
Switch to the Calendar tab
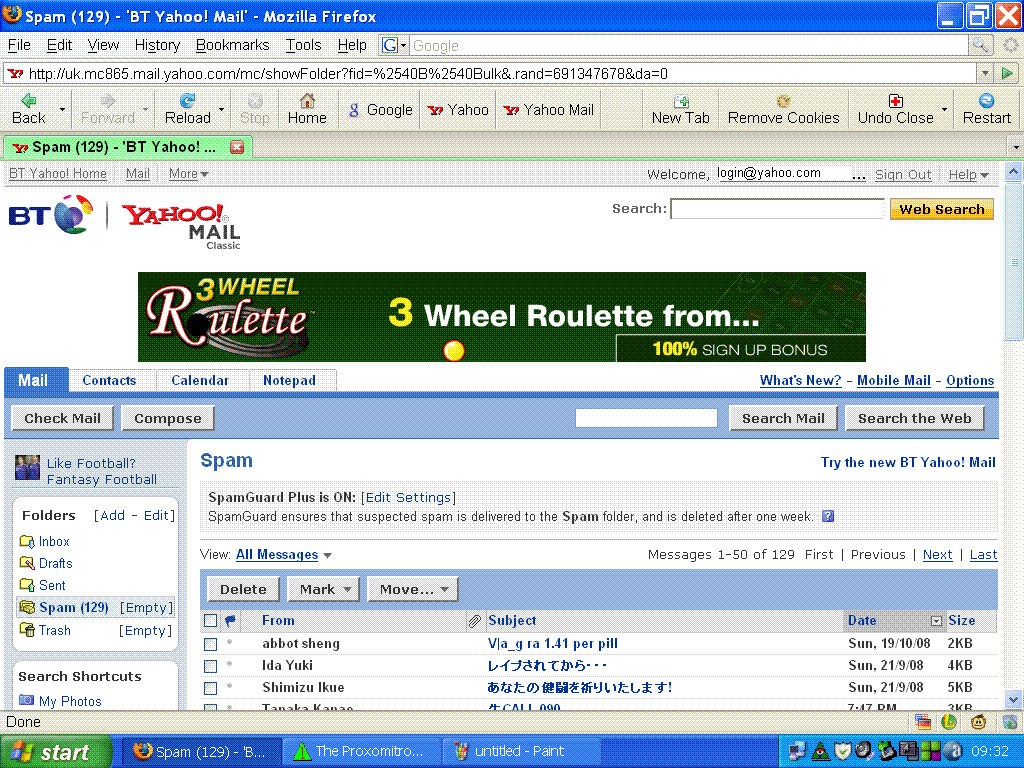[x=199, y=380]
